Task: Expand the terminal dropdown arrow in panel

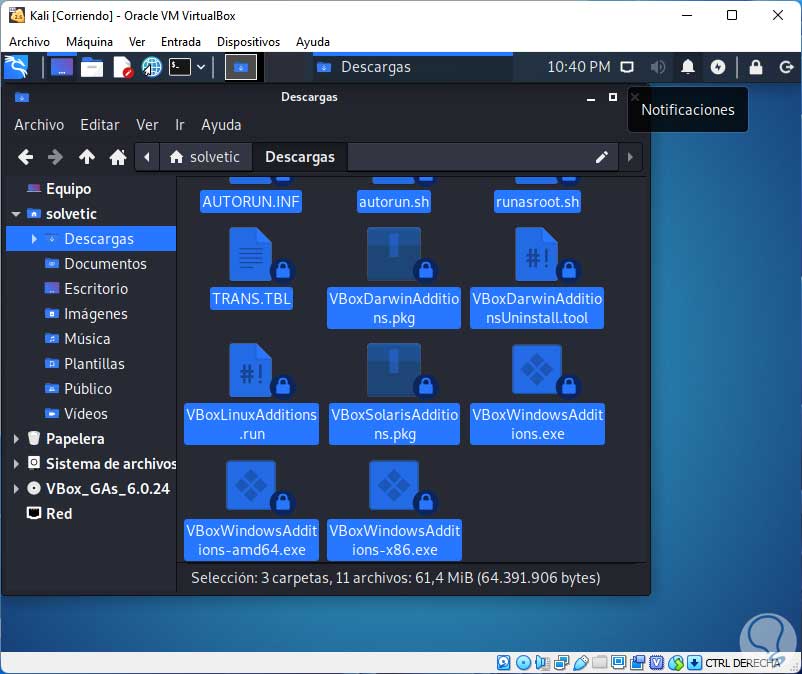Action: (201, 67)
